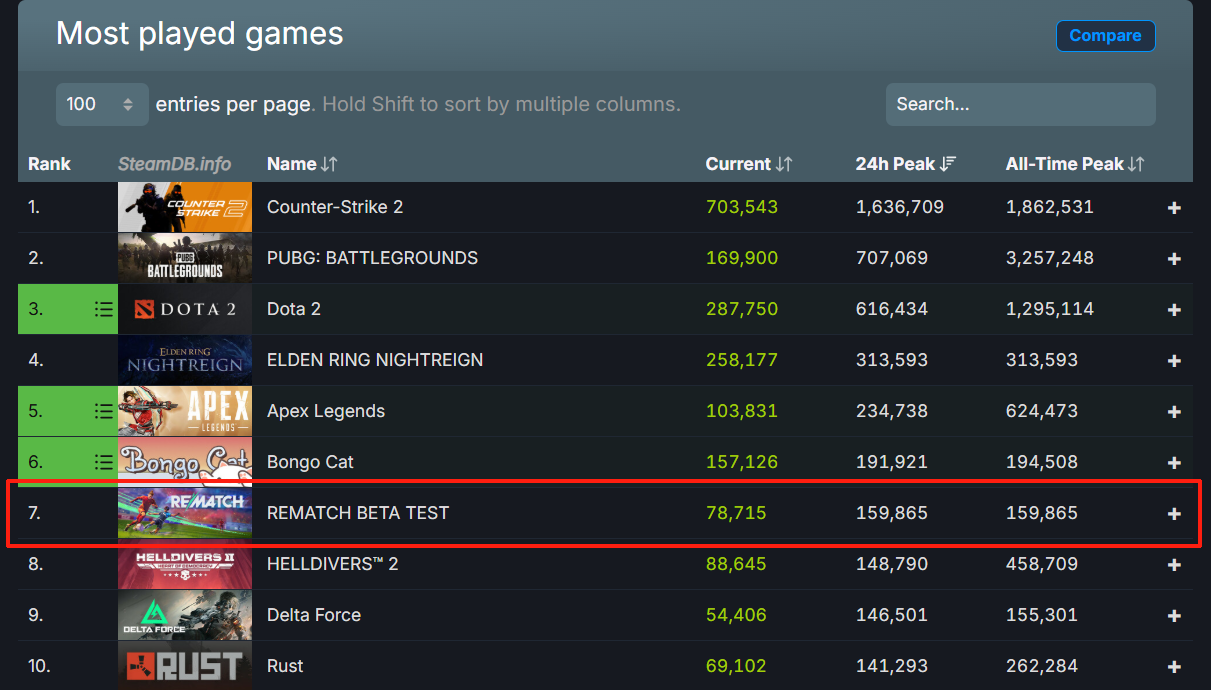
Task: Add Dota 2 using its plus icon
Action: pos(1174,310)
